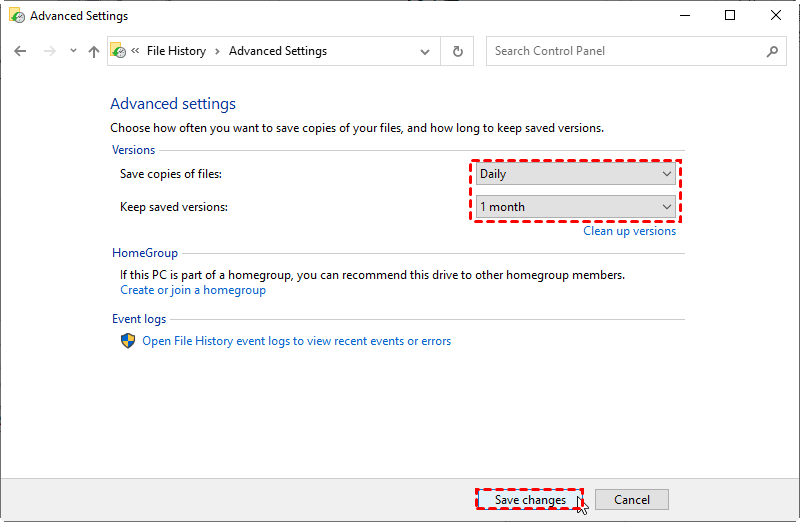Click the Clean up versions link
This screenshot has width=800, height=522.
629,231
